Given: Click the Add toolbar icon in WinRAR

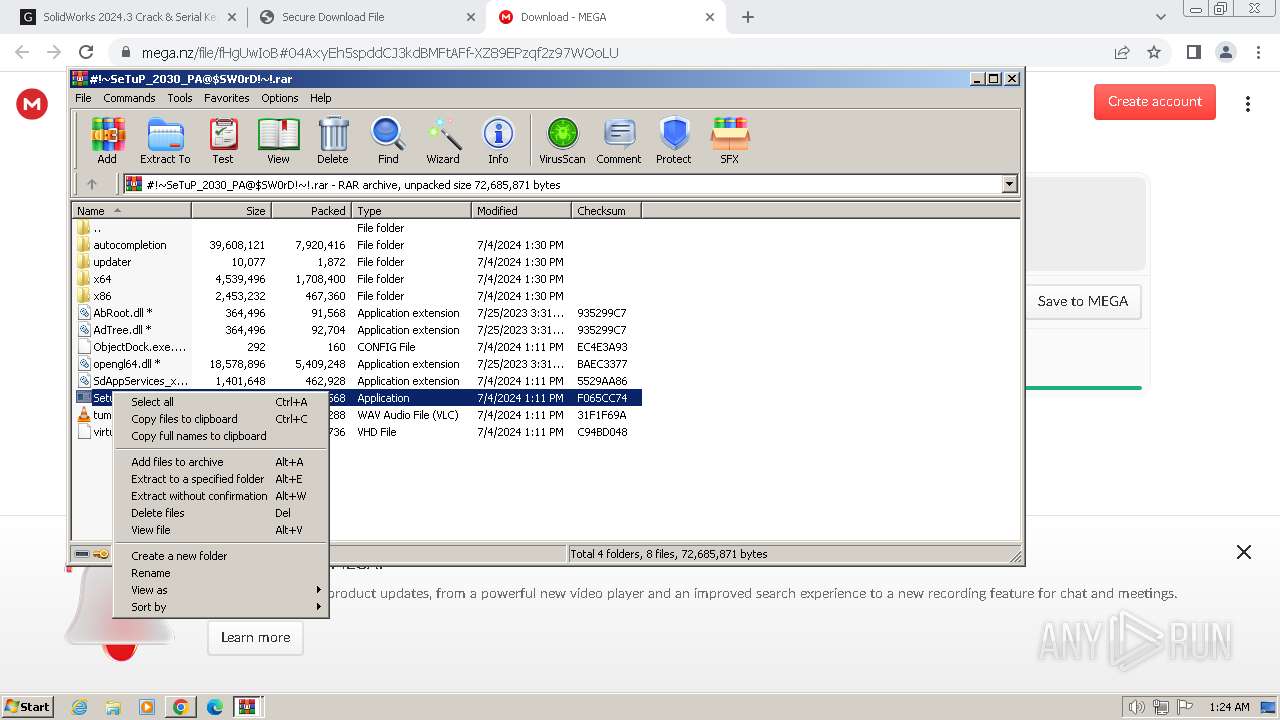Looking at the screenshot, I should pos(107,140).
